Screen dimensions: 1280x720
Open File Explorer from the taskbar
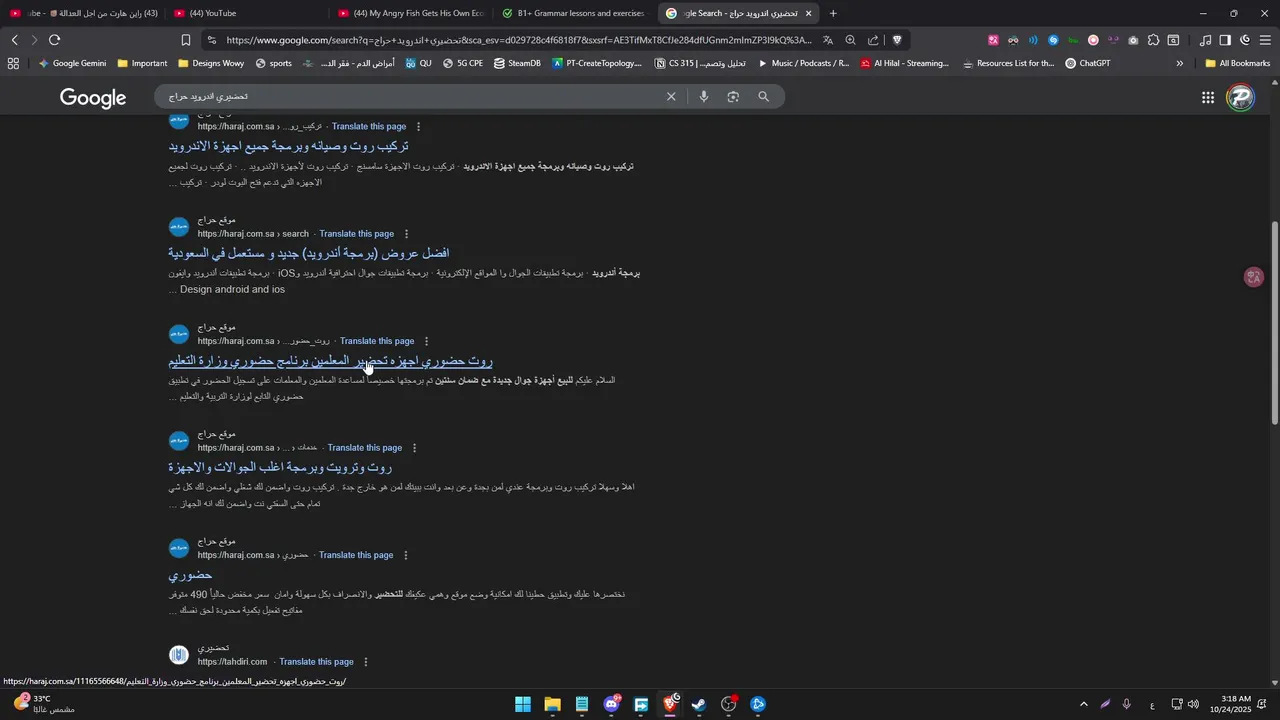pyautogui.click(x=552, y=704)
